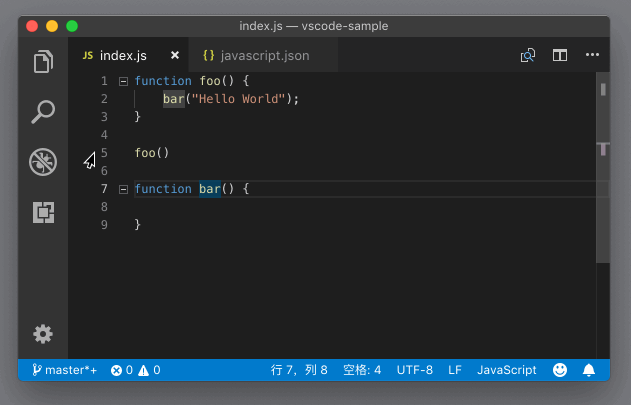
Task: Click the open changes icon in editor toolbar
Action: tap(528, 56)
